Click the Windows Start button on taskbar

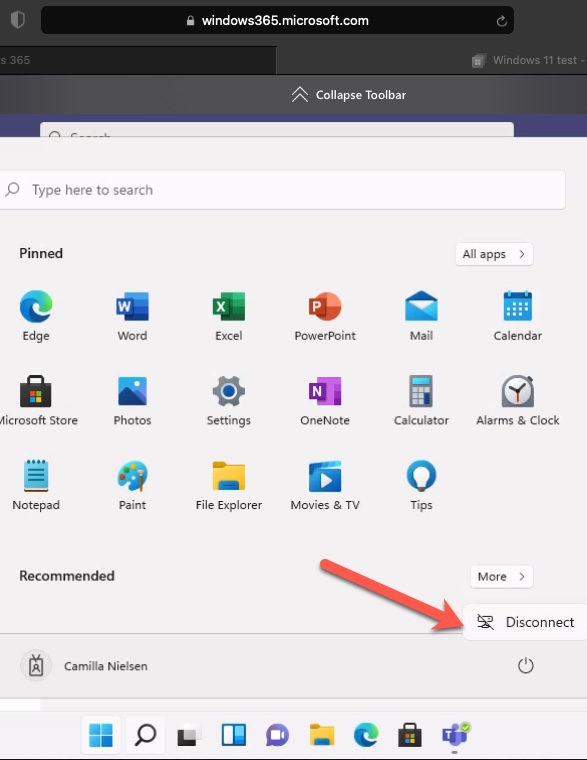[101, 735]
